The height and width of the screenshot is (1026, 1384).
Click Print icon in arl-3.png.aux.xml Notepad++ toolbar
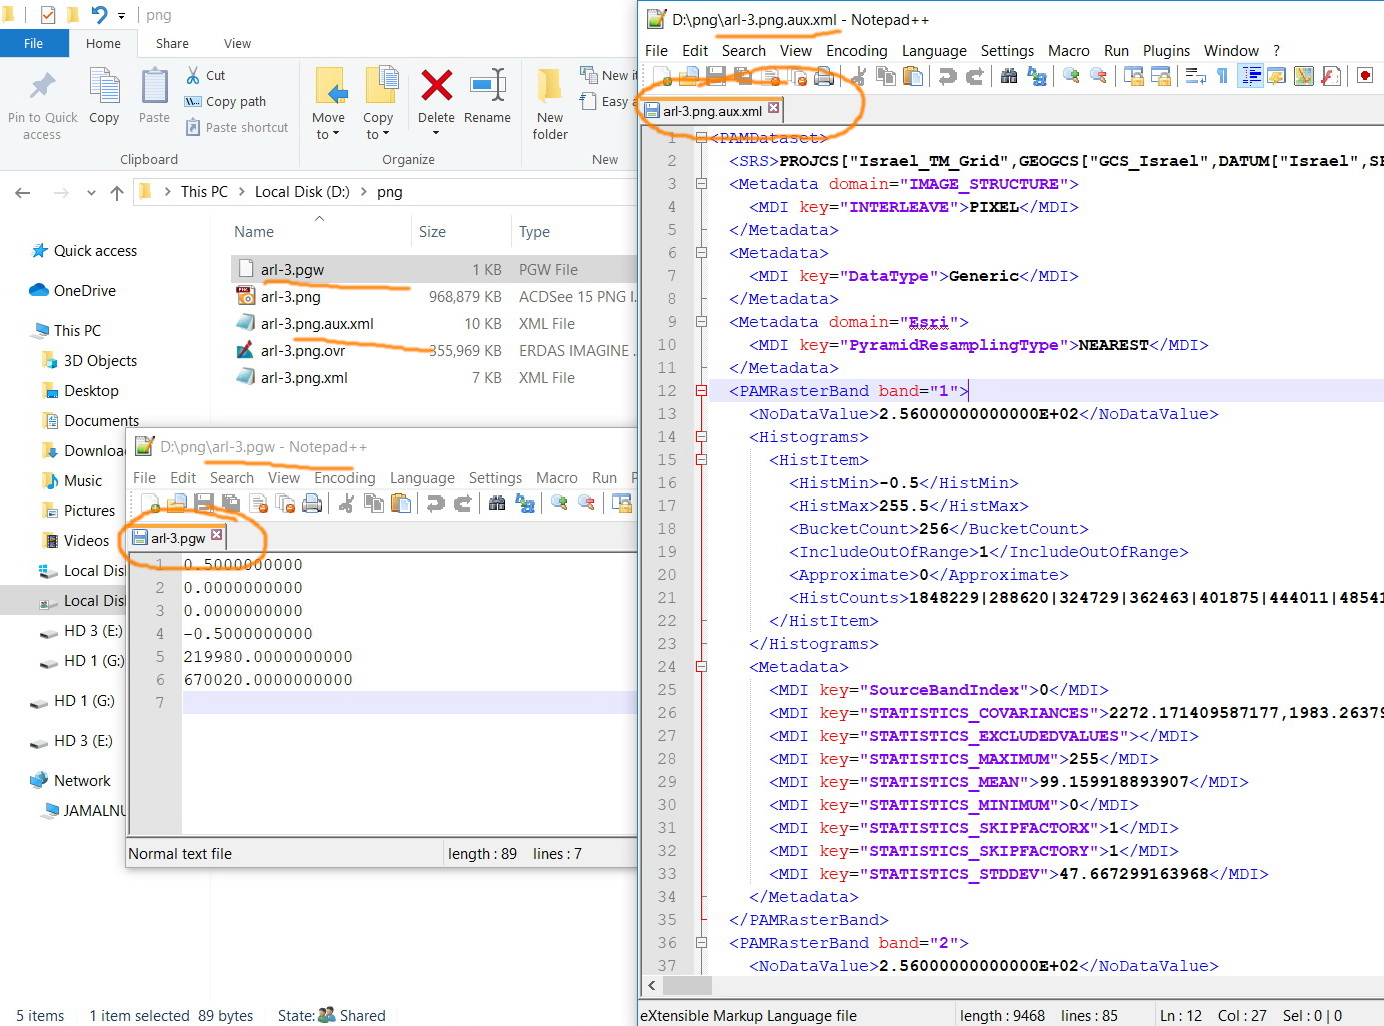(x=824, y=76)
